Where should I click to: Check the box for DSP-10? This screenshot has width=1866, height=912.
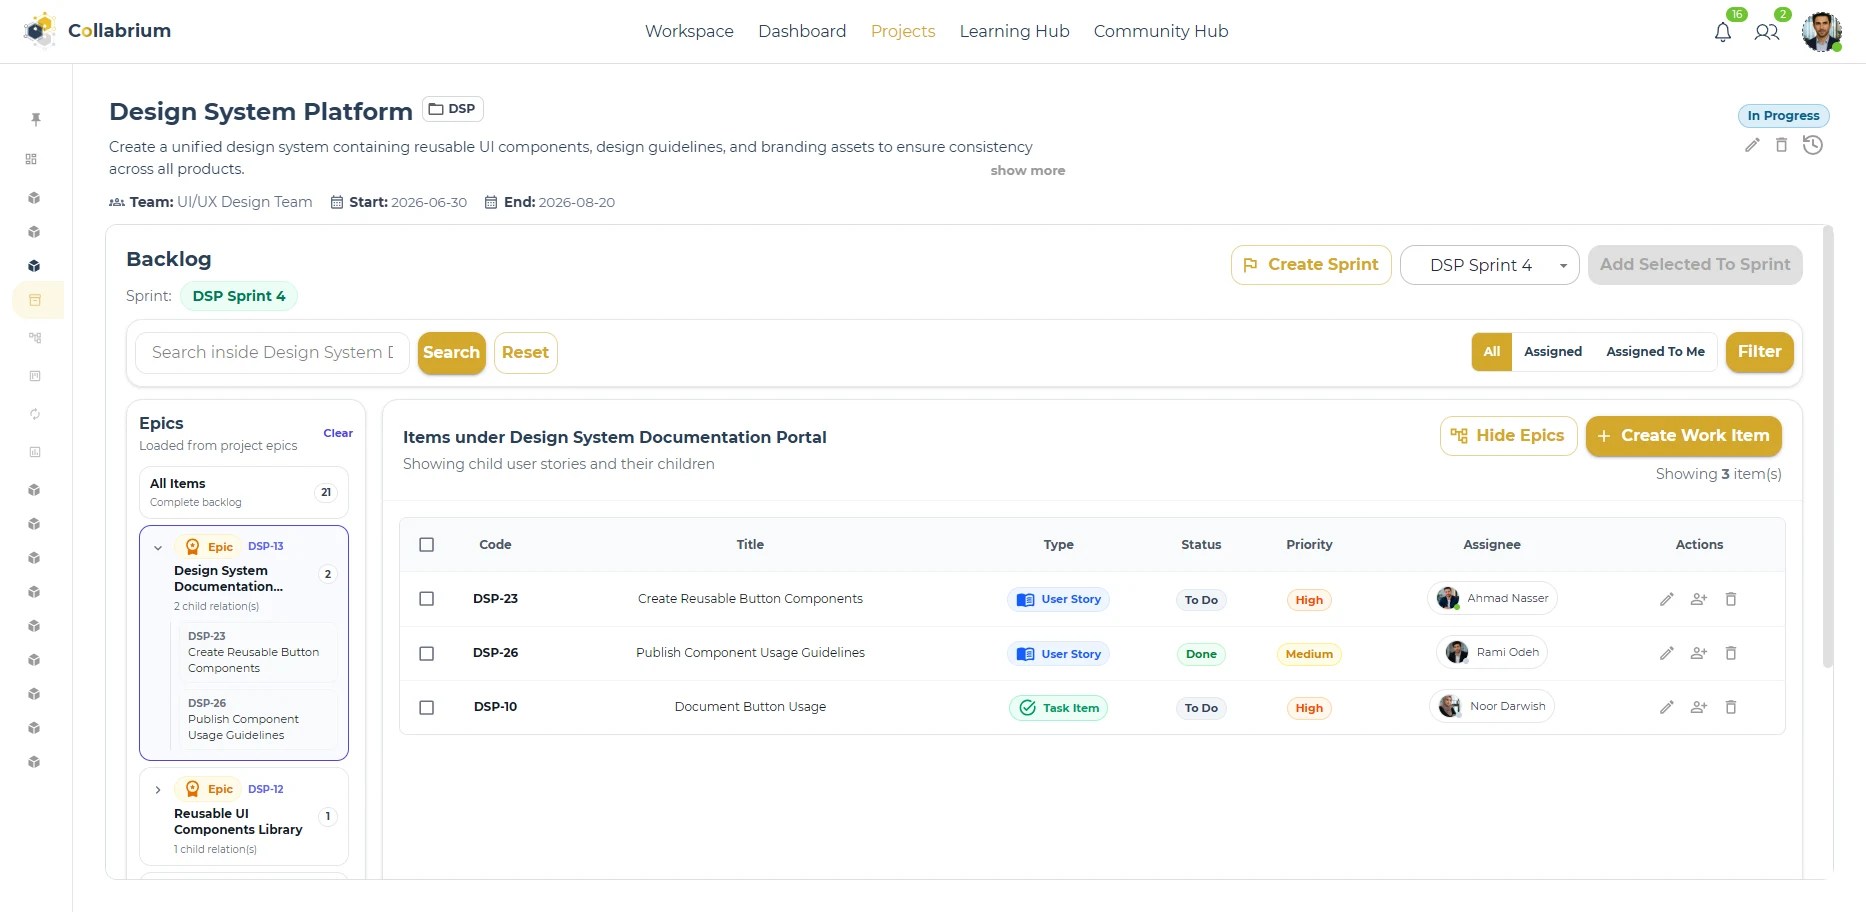coord(427,707)
